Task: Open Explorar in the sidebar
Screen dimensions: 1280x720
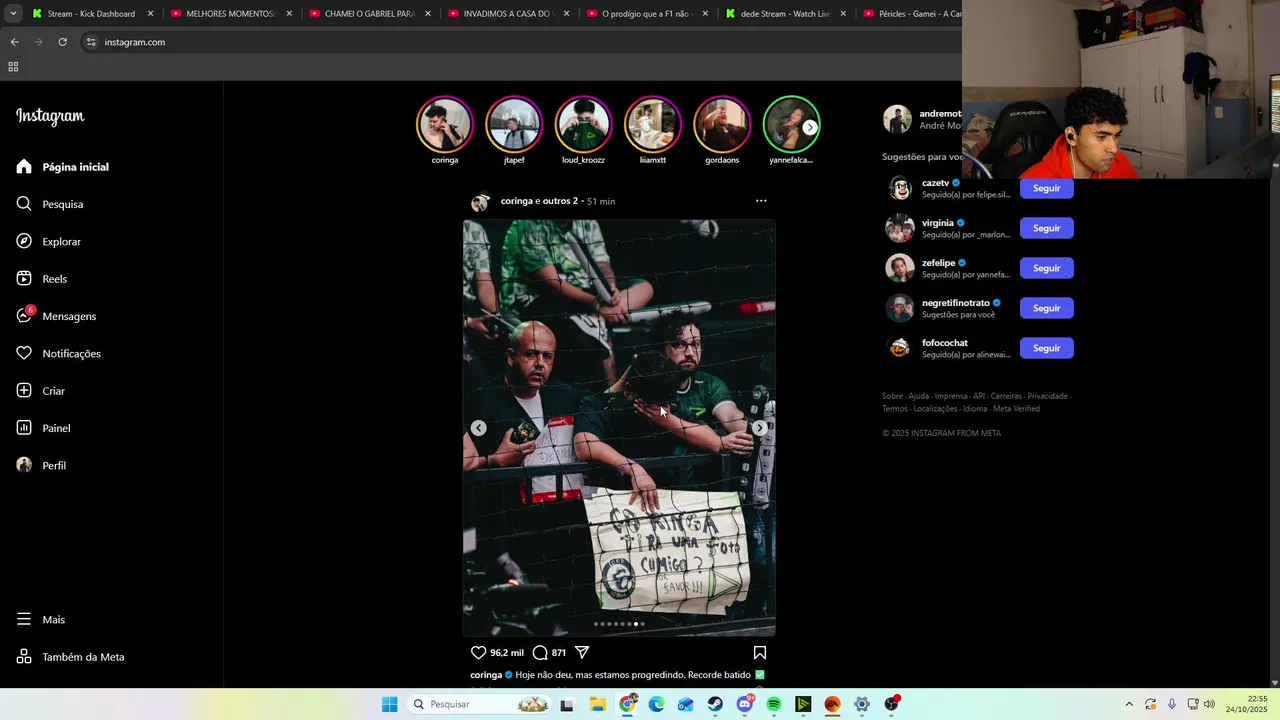Action: [49, 241]
